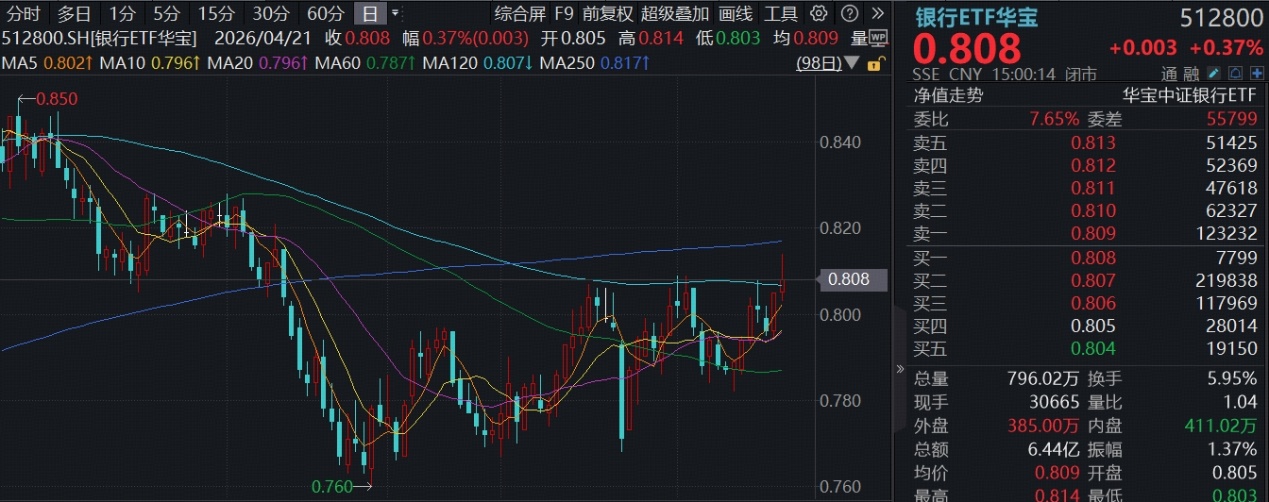Click the pencil note icon
1269x502 pixels.
coord(1214,74)
